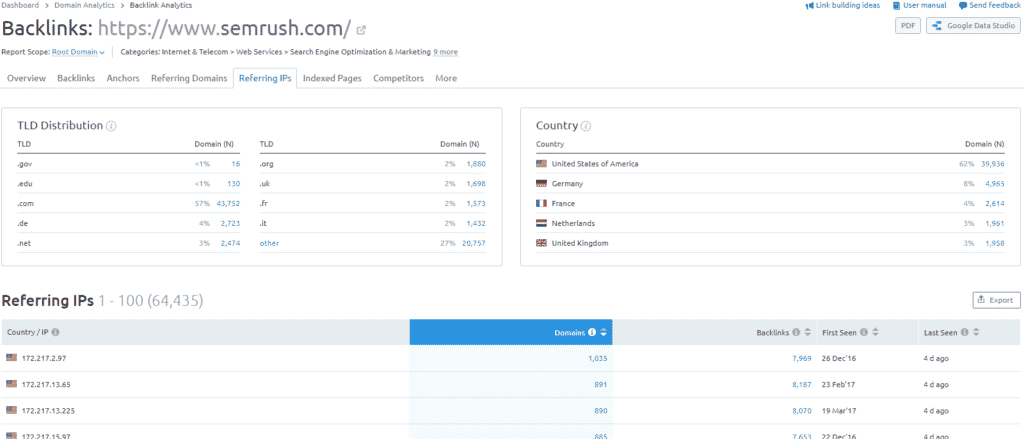This screenshot has width=1024, height=439.
Task: Click info icon next to TLD Distribution
Action: tap(111, 126)
